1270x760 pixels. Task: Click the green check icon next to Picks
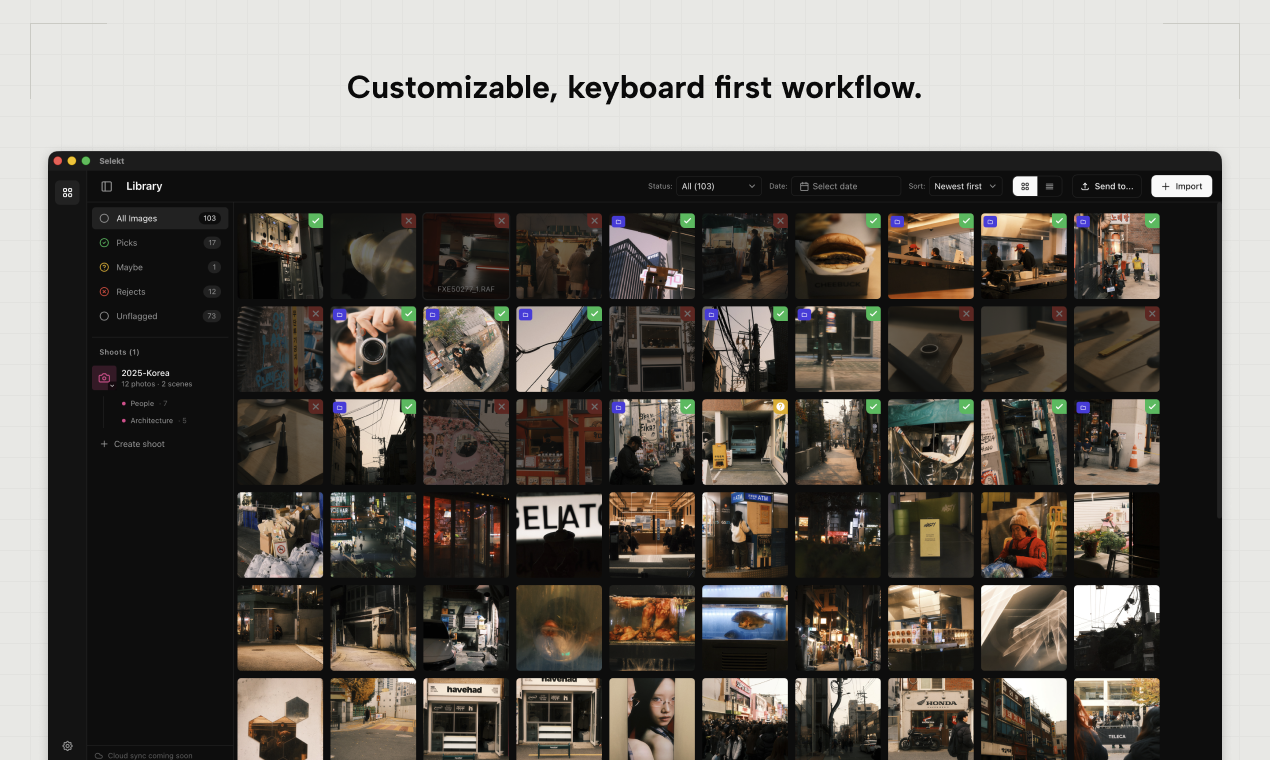pyautogui.click(x=104, y=243)
